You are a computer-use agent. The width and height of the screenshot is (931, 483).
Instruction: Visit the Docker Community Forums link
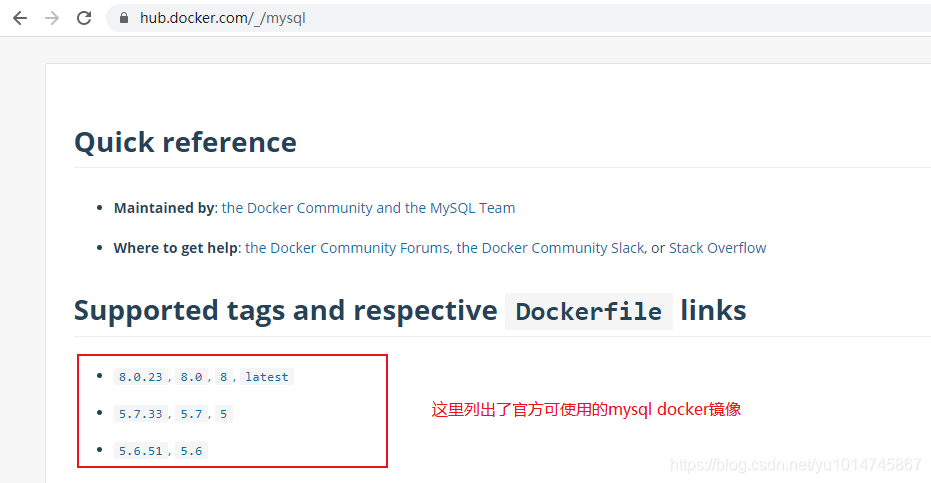[x=347, y=248]
